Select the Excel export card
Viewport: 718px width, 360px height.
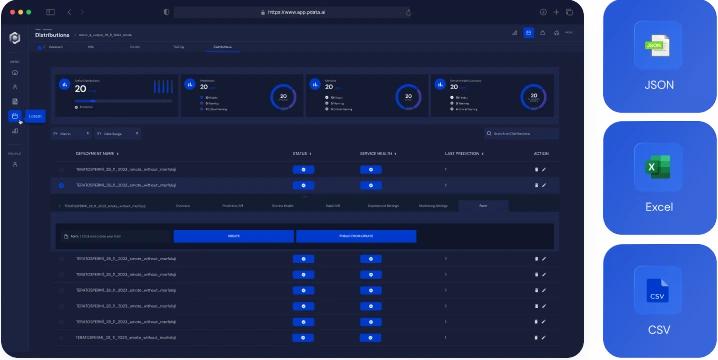(x=659, y=178)
